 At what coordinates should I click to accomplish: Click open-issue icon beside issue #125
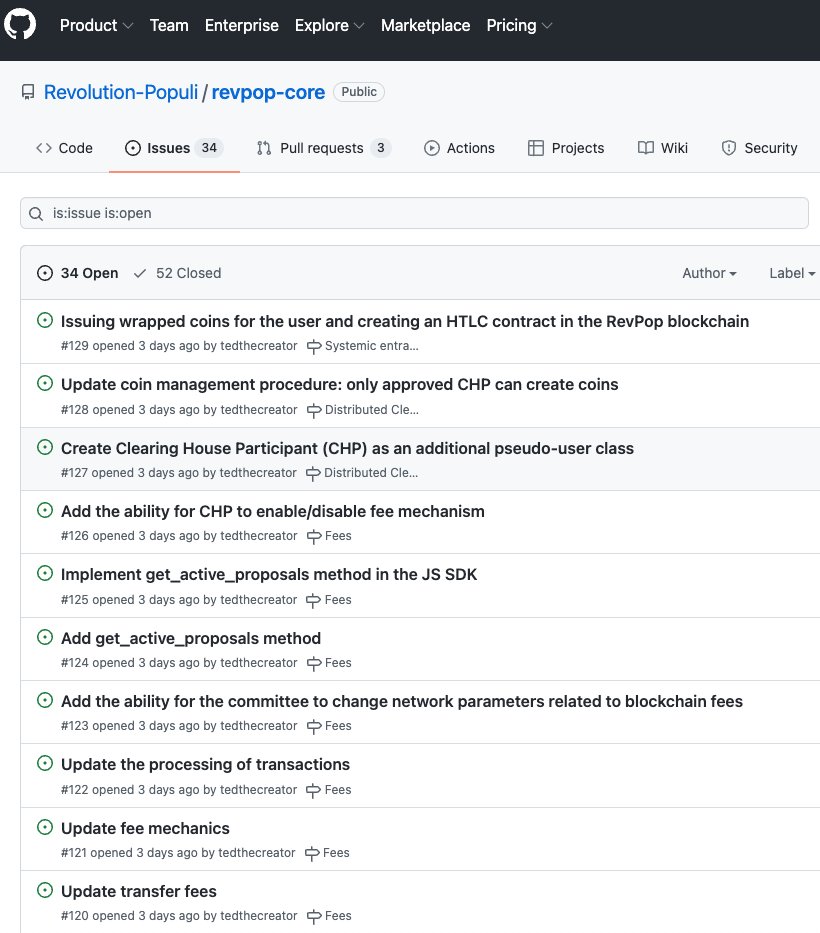(45, 573)
